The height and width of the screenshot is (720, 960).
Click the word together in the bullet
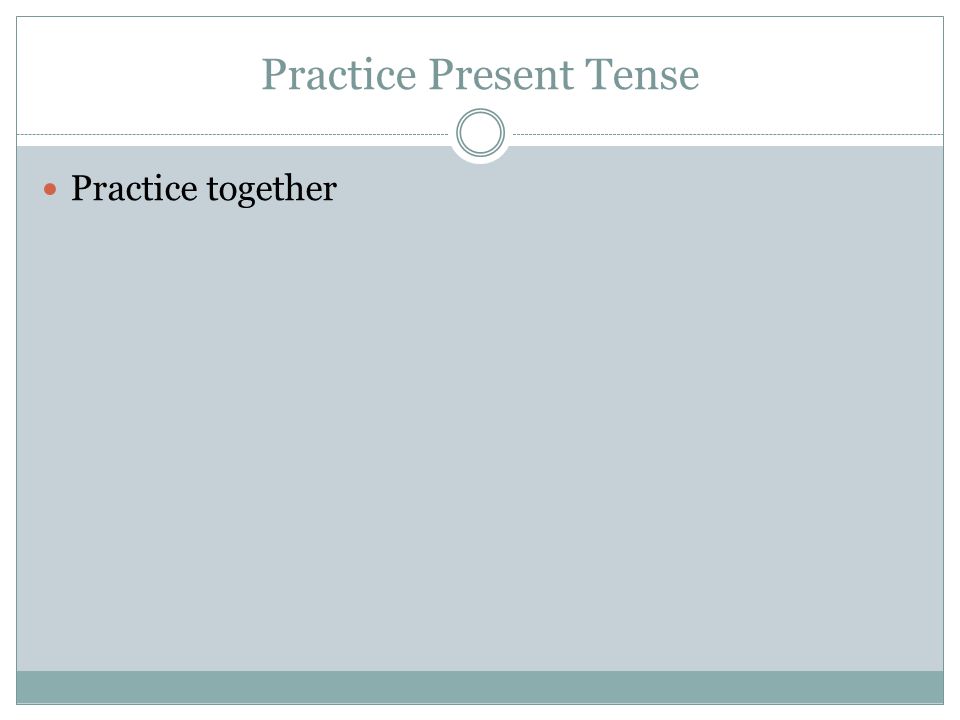tap(272, 189)
